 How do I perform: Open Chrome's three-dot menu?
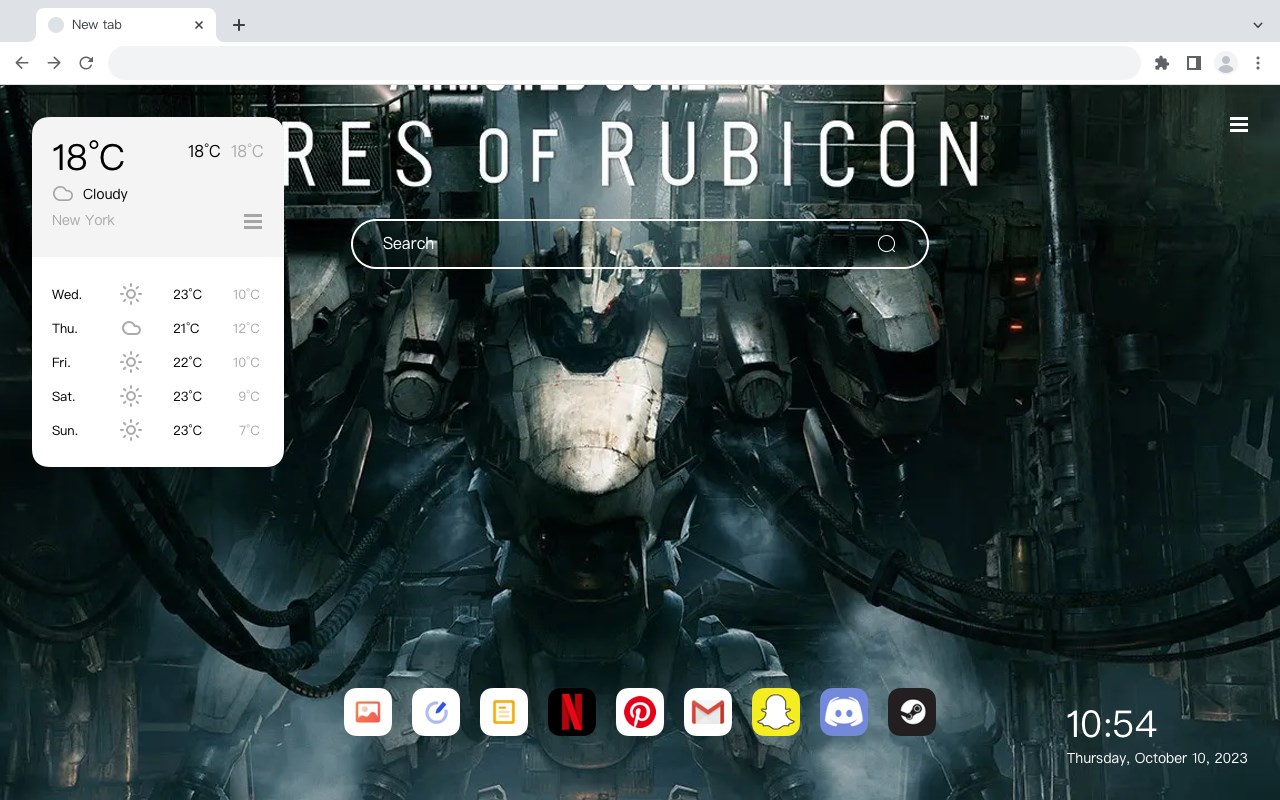(1258, 63)
